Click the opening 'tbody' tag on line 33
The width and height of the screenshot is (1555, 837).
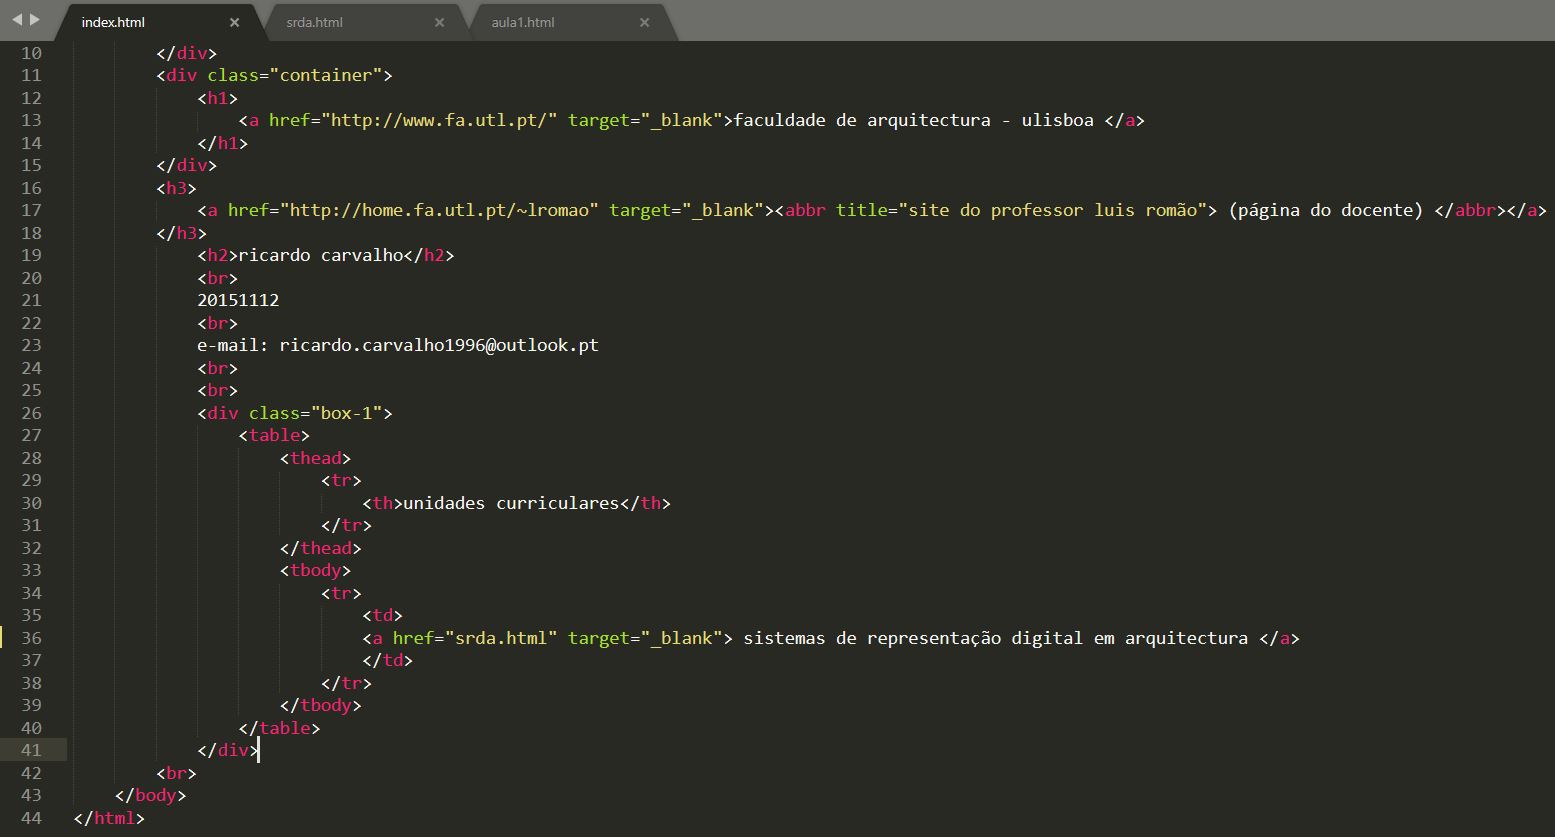pyautogui.click(x=315, y=570)
